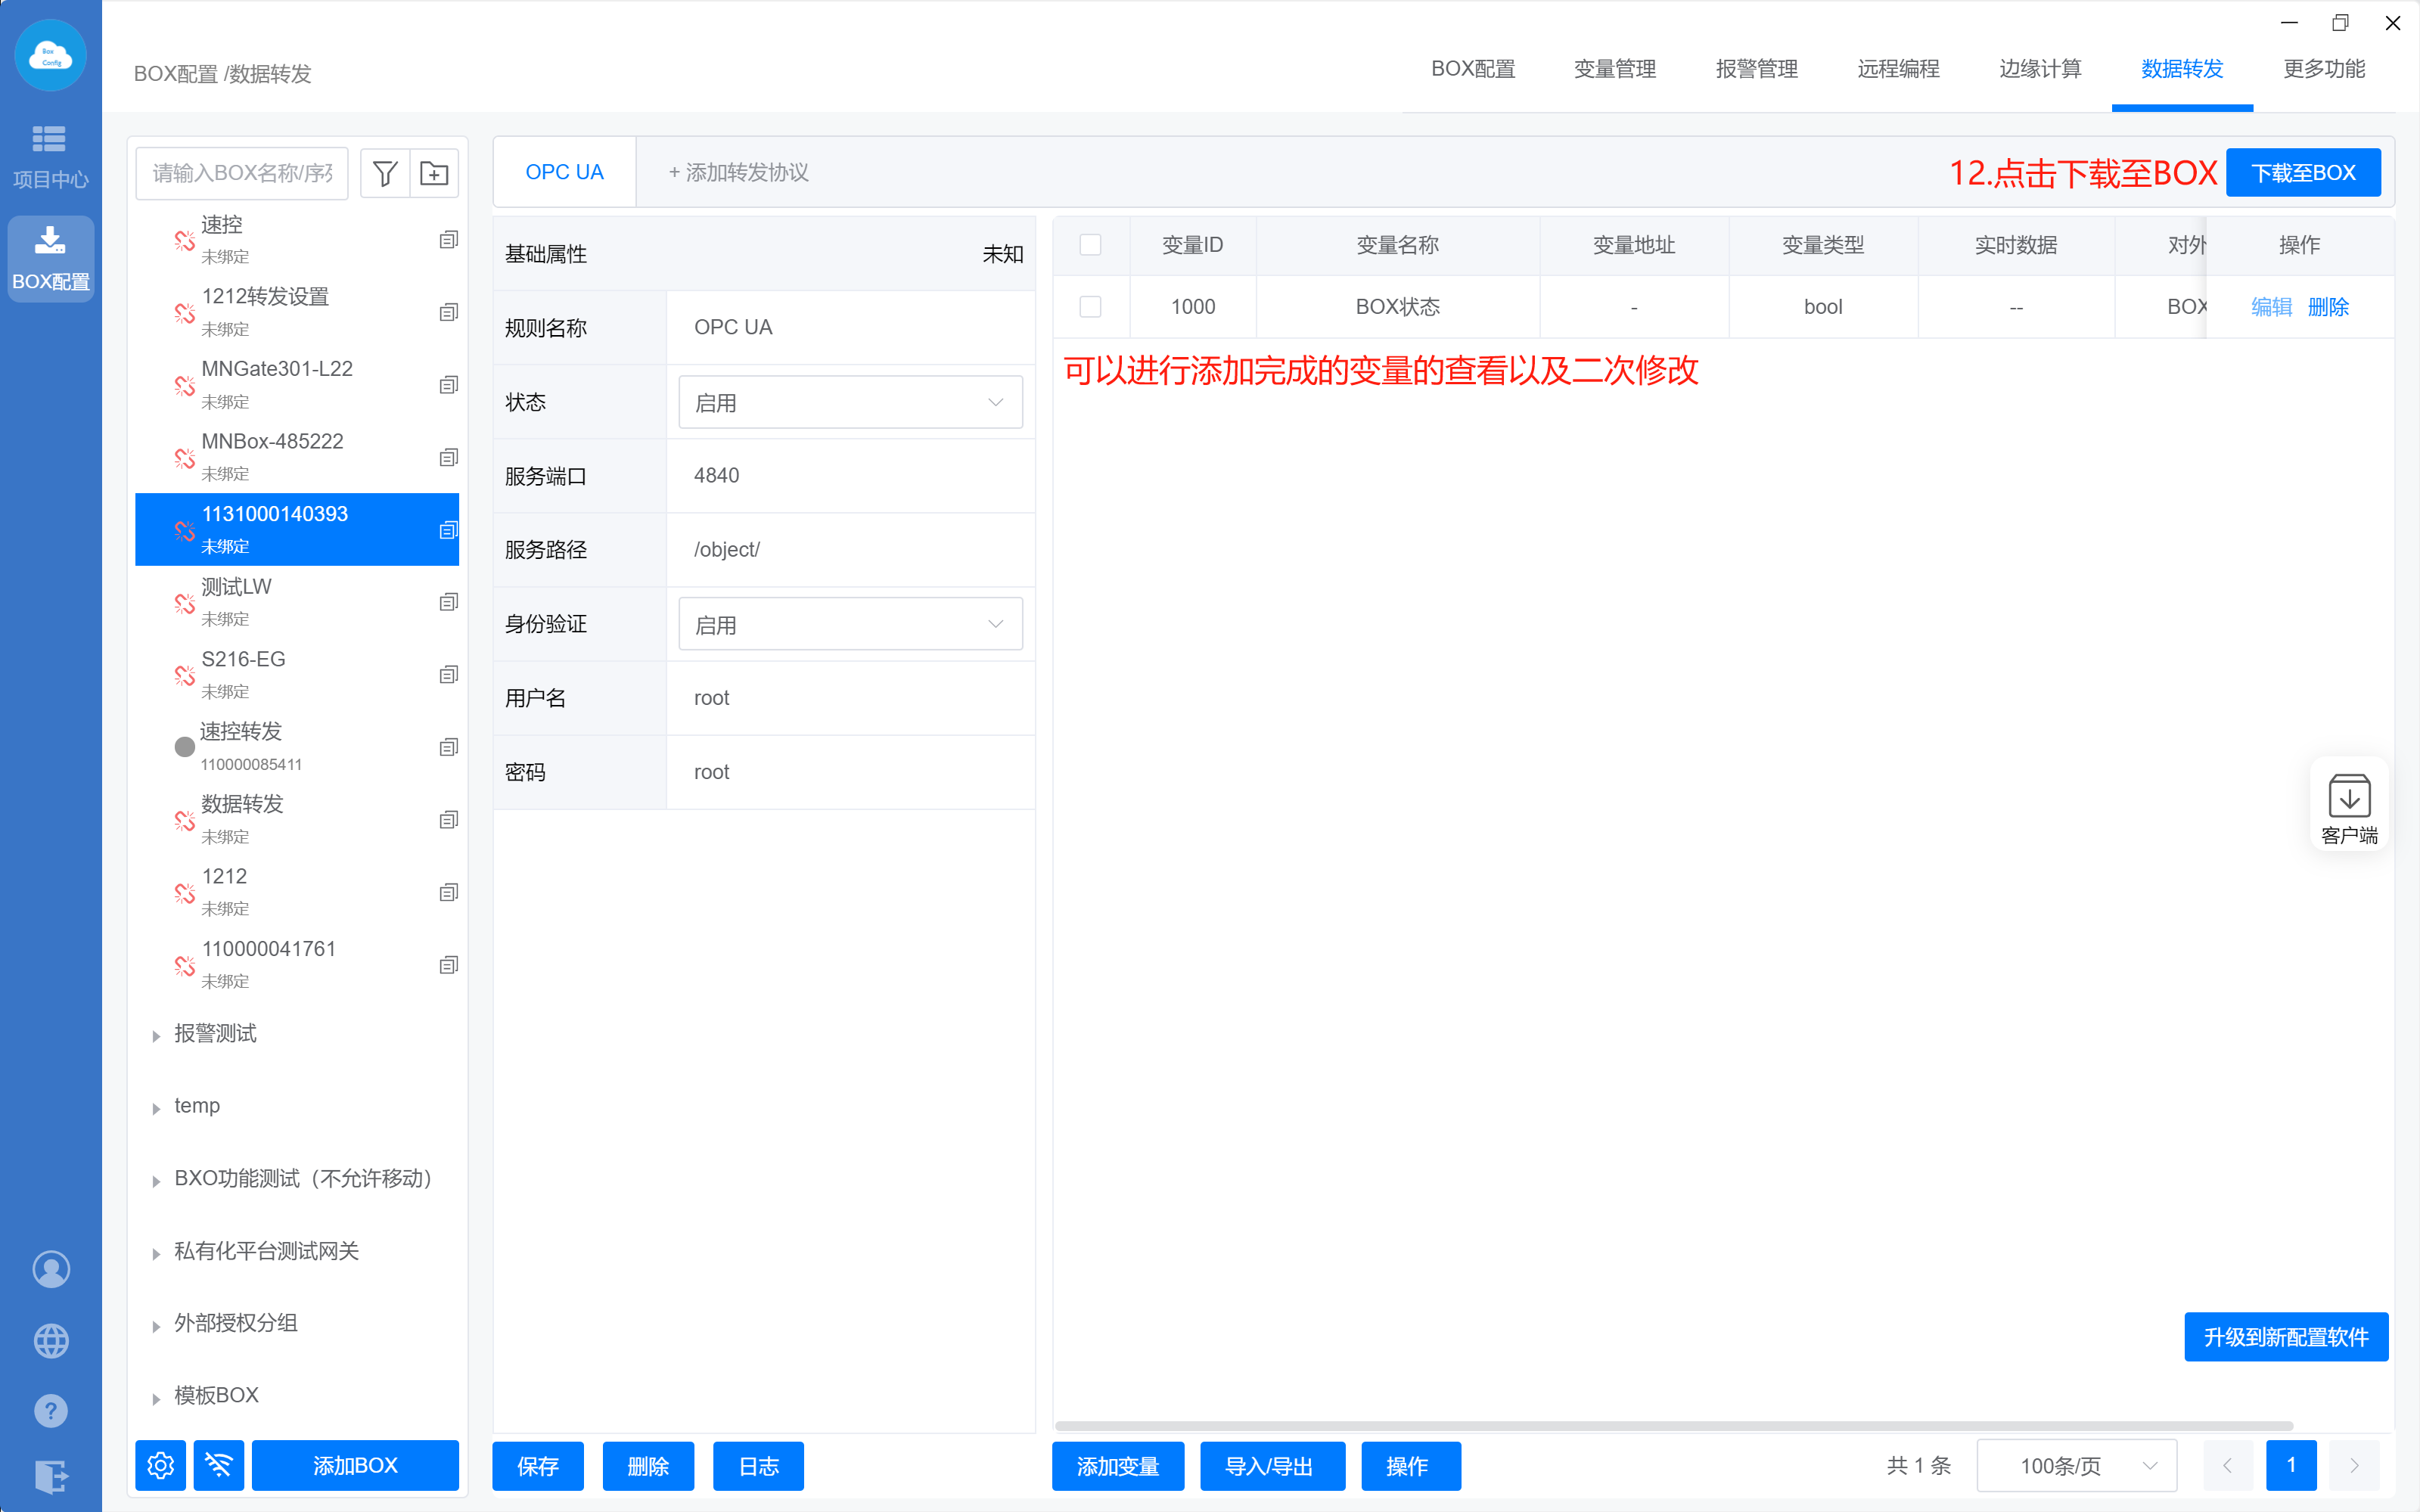The image size is (2420, 1512).
Task: Click the user account icon in sidebar
Action: tap(50, 1269)
